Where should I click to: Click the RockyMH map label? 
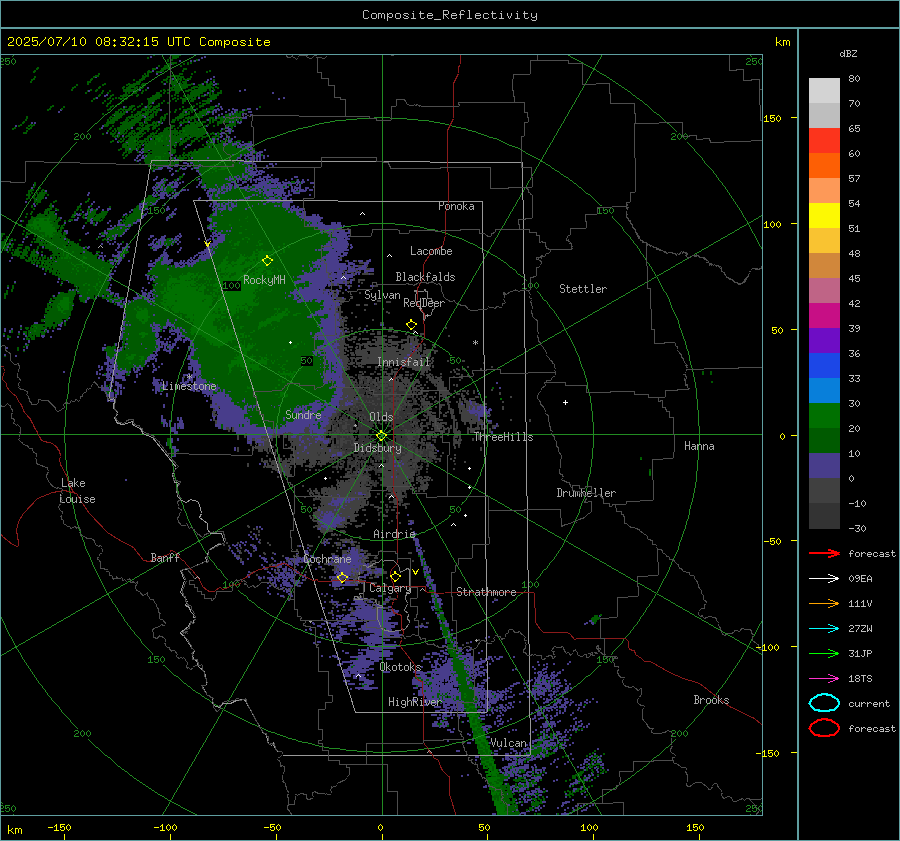[264, 280]
